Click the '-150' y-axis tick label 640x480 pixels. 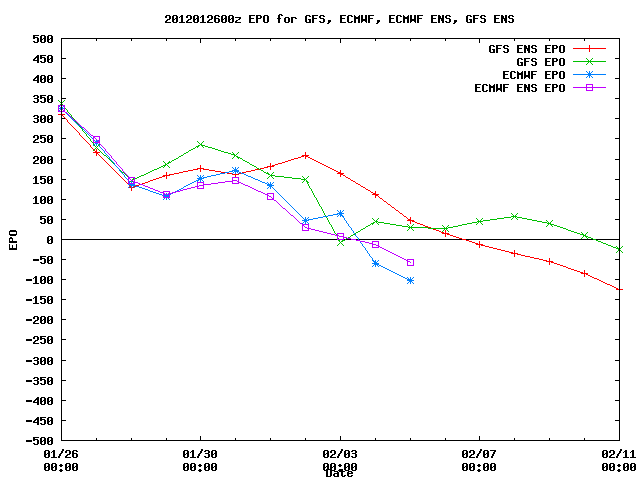point(39,300)
